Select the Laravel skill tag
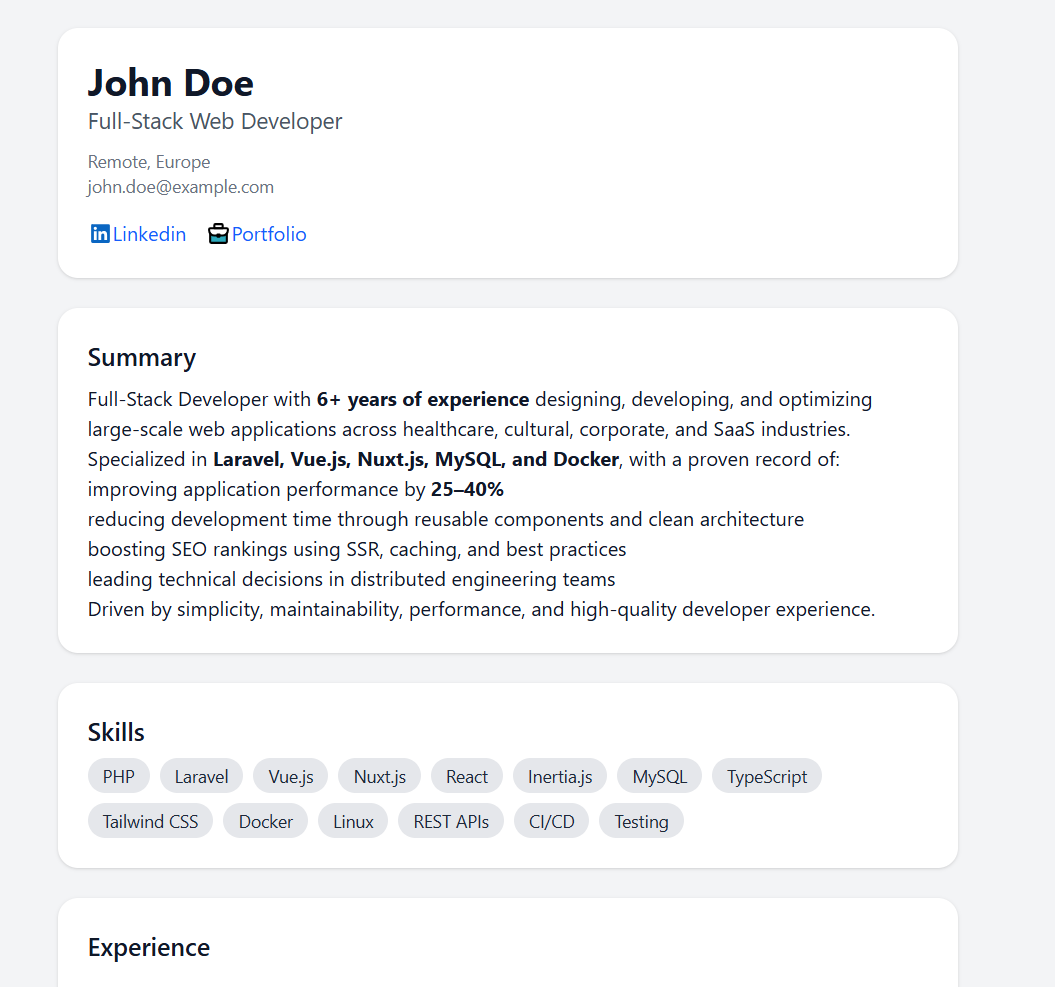This screenshot has height=987, width=1055. (201, 776)
